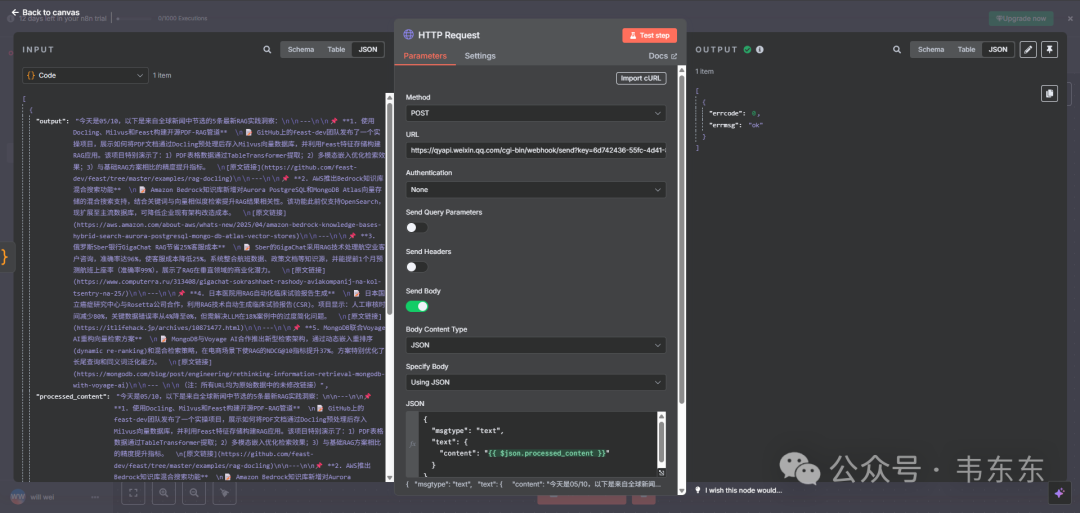The image size is (1080, 513).
Task: Click the zoom in canvas icon
Action: coord(163,492)
